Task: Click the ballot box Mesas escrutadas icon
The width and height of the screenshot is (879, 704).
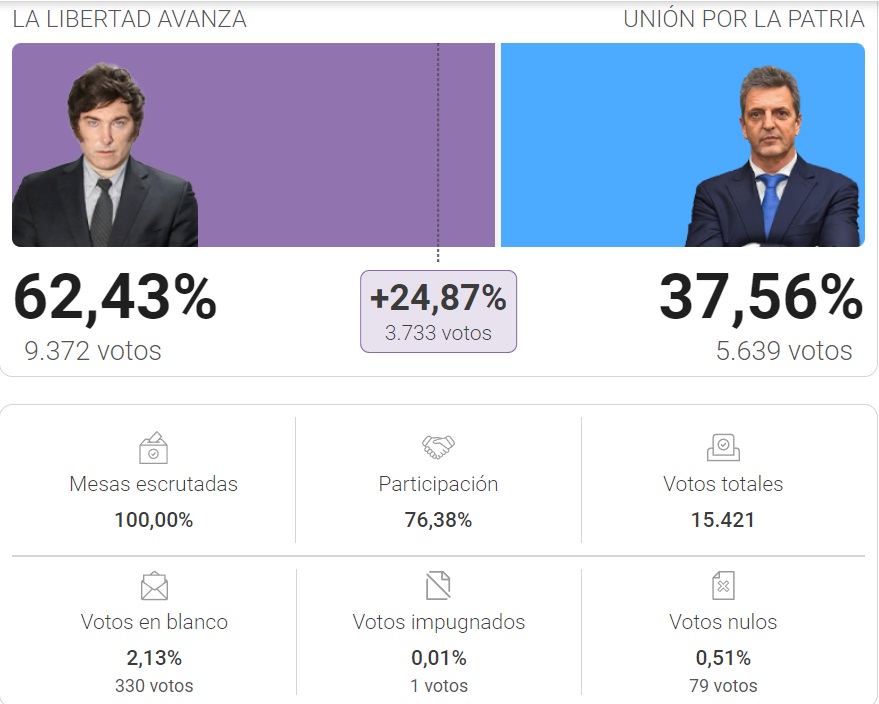Action: [x=153, y=447]
